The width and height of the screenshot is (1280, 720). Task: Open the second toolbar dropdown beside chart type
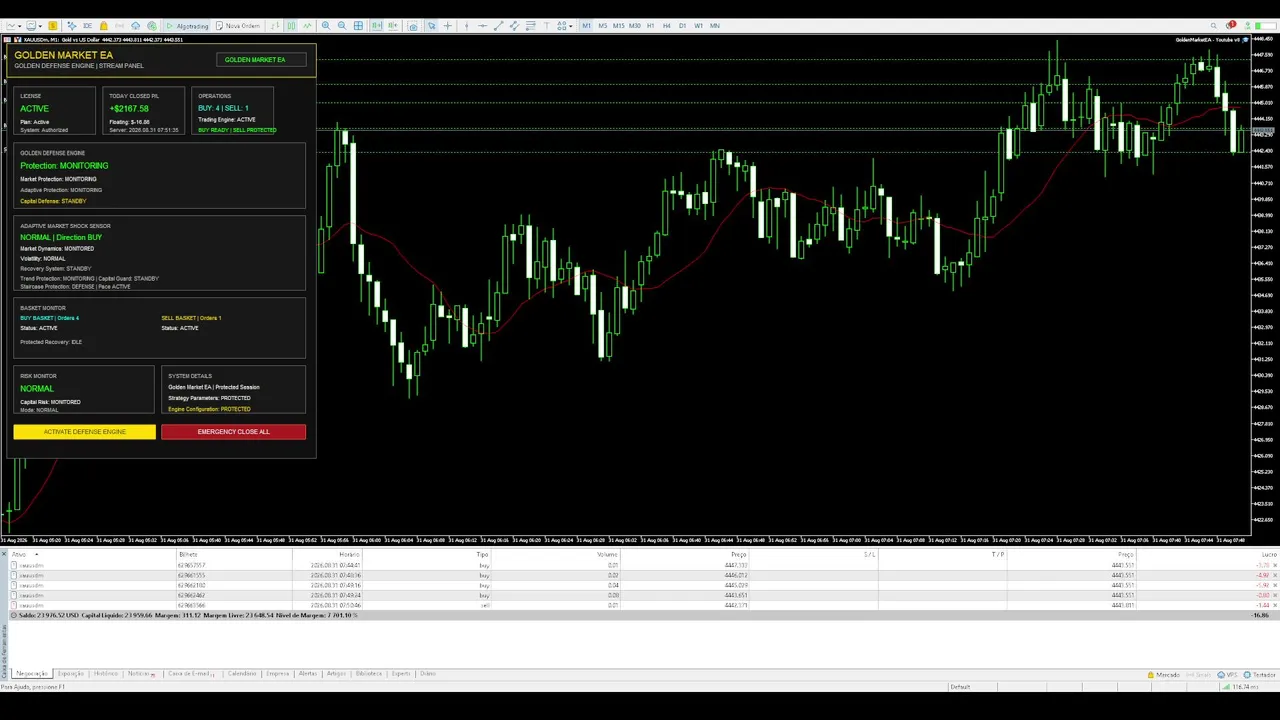[x=34, y=26]
